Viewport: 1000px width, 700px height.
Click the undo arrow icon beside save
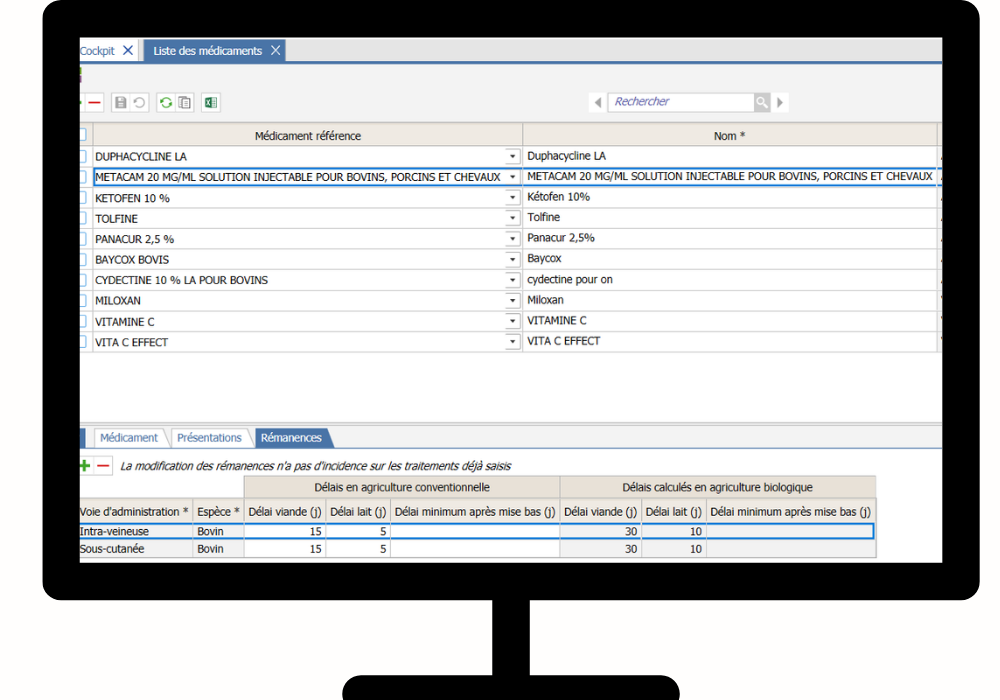click(139, 103)
